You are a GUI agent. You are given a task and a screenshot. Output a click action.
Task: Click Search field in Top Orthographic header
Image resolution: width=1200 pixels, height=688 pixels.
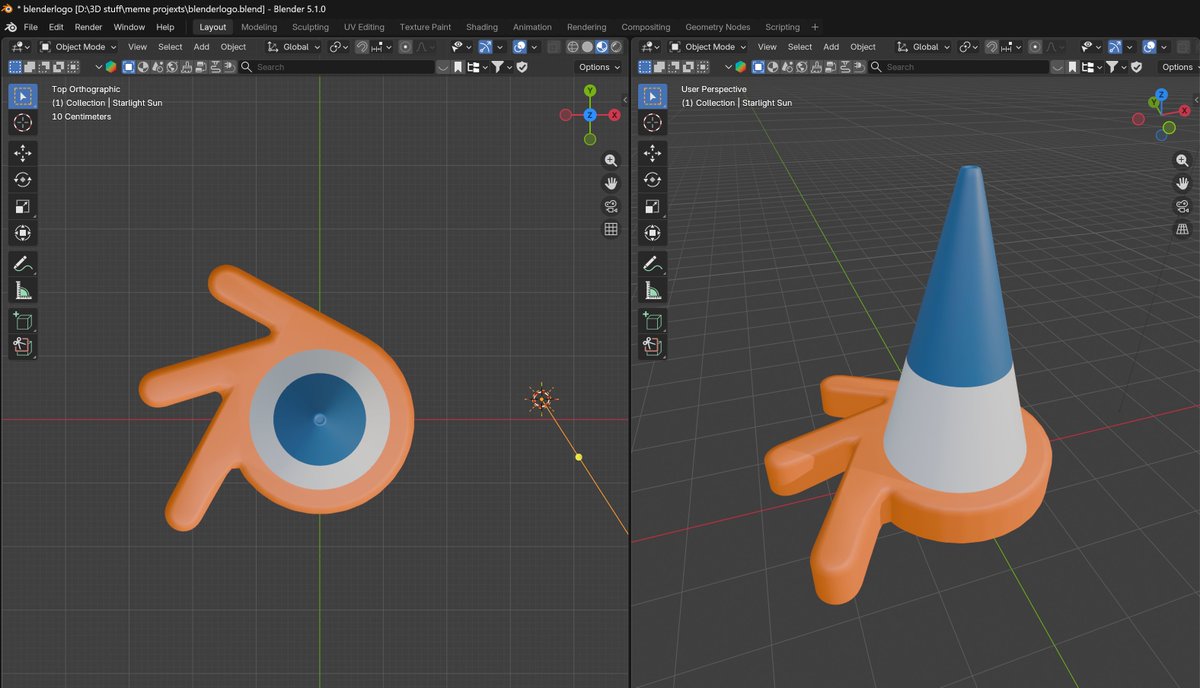pyautogui.click(x=337, y=67)
